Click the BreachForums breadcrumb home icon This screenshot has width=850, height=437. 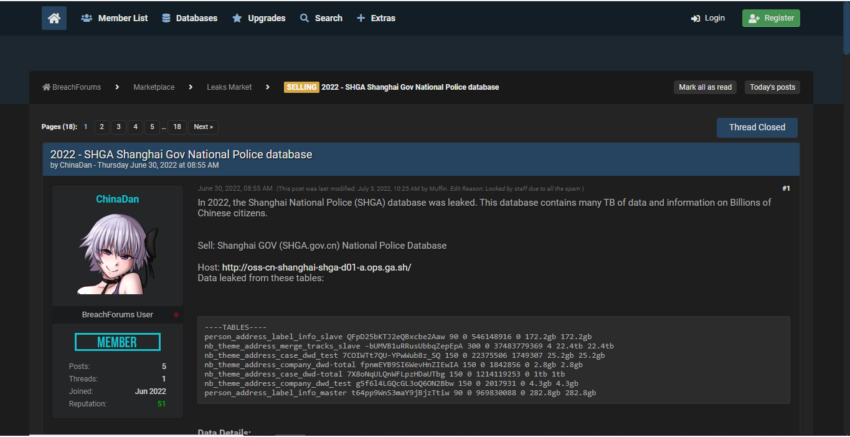(x=46, y=87)
